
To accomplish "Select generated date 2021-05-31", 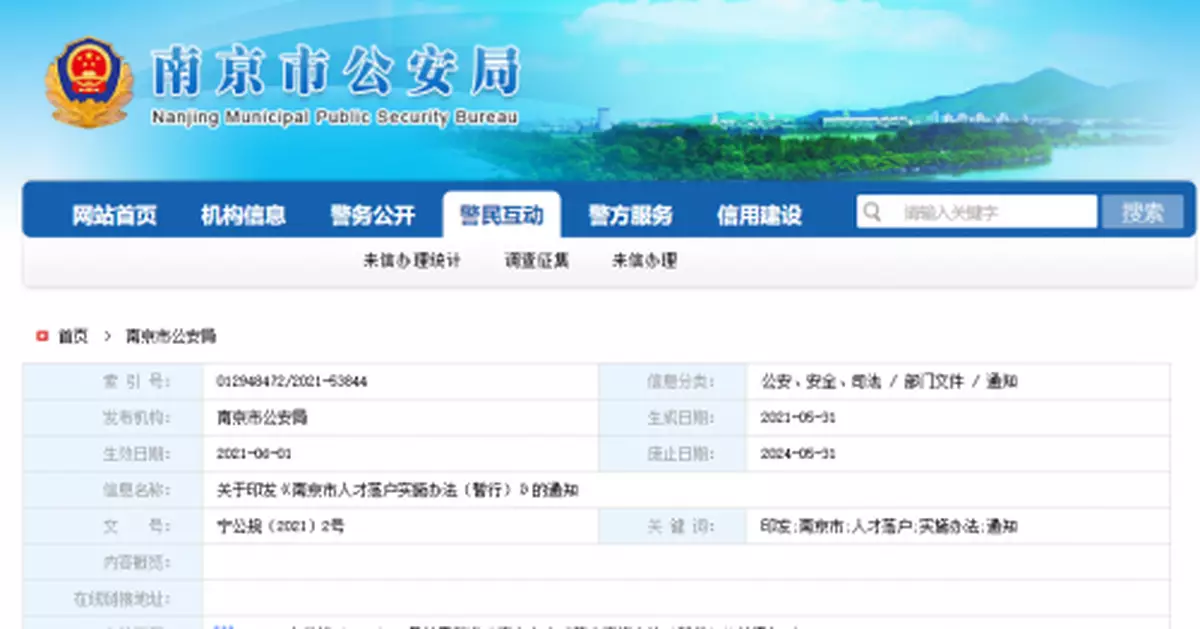I will (x=798, y=418).
